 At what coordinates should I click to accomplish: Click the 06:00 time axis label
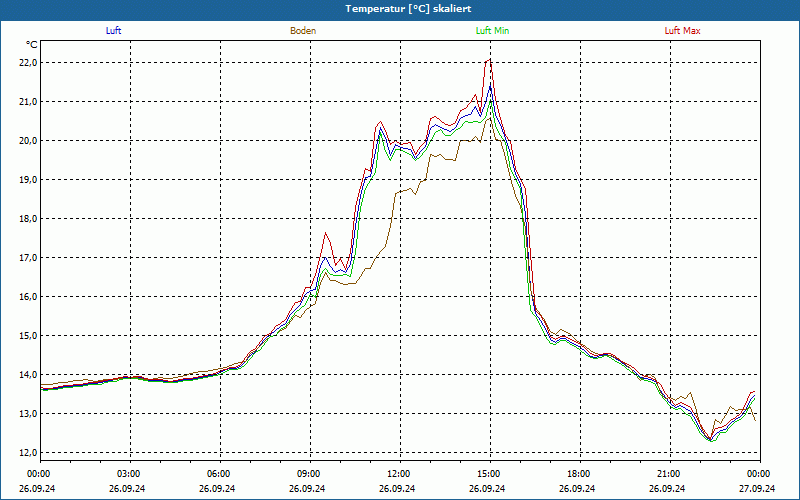[x=220, y=474]
